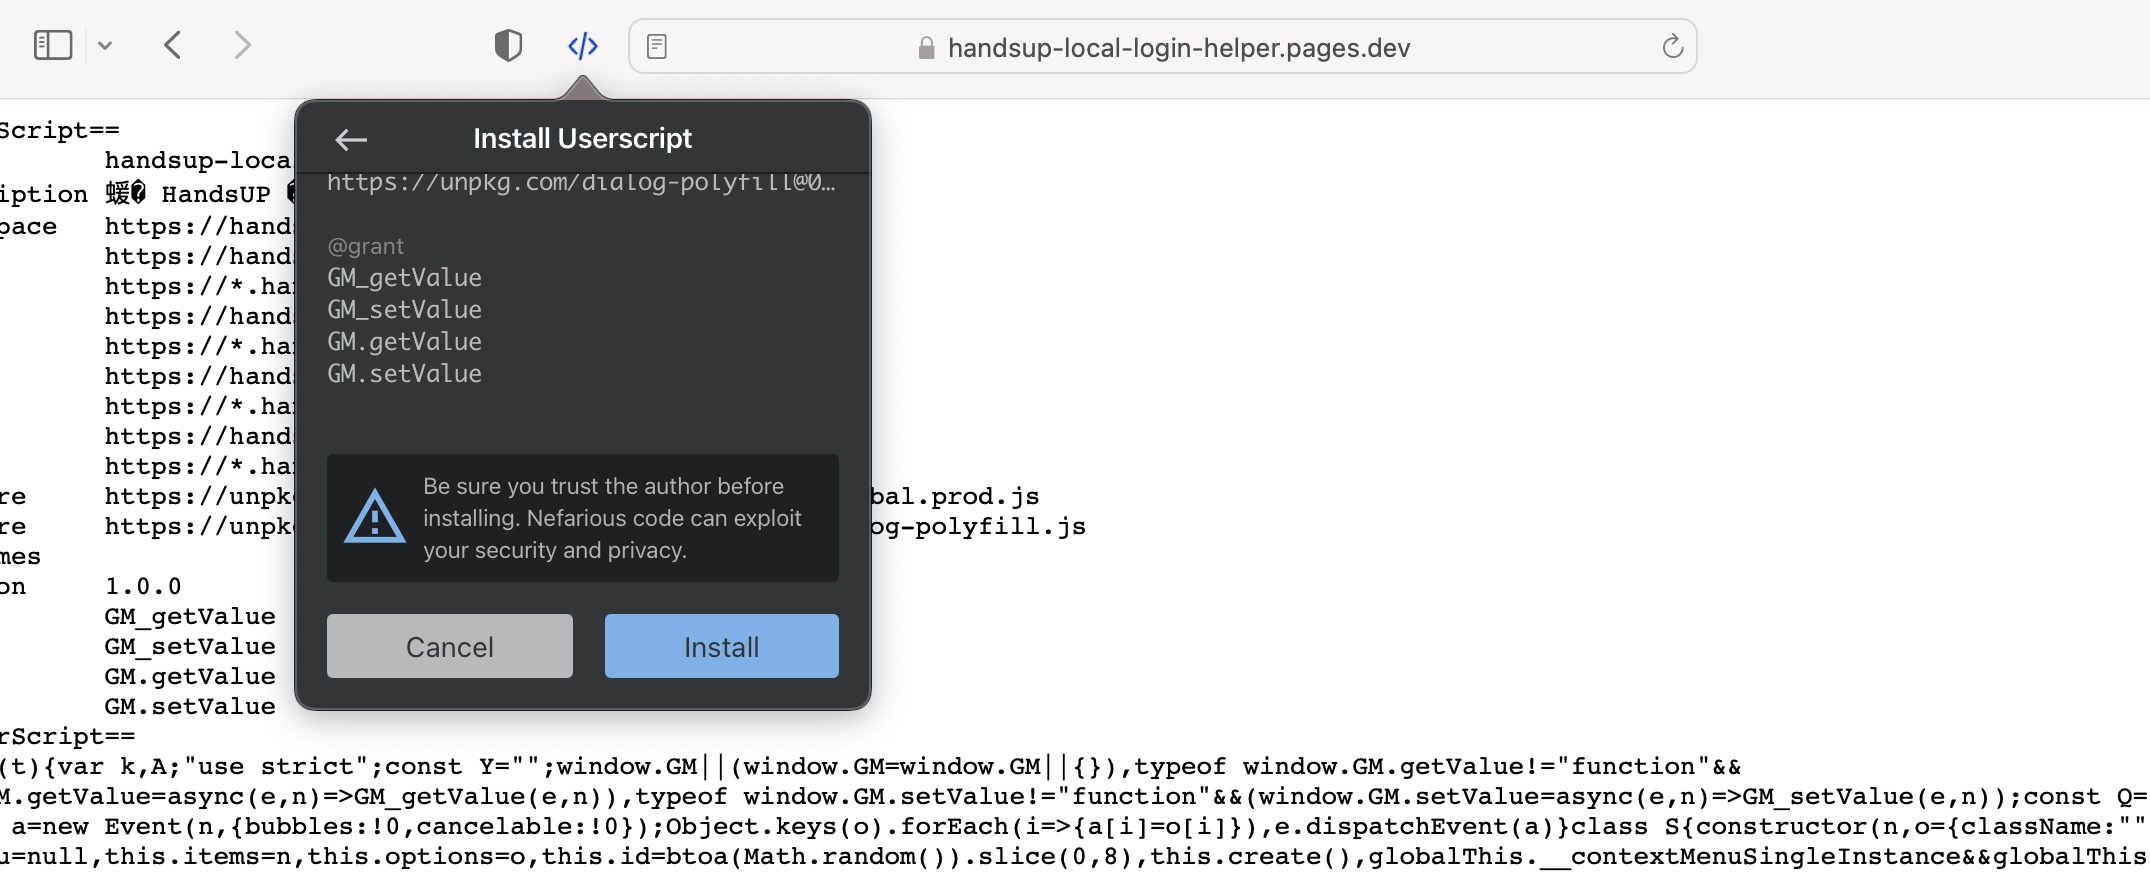2150x876 pixels.
Task: Click the handsup-local-login-helper.pages.dev address field
Action: (1178, 48)
